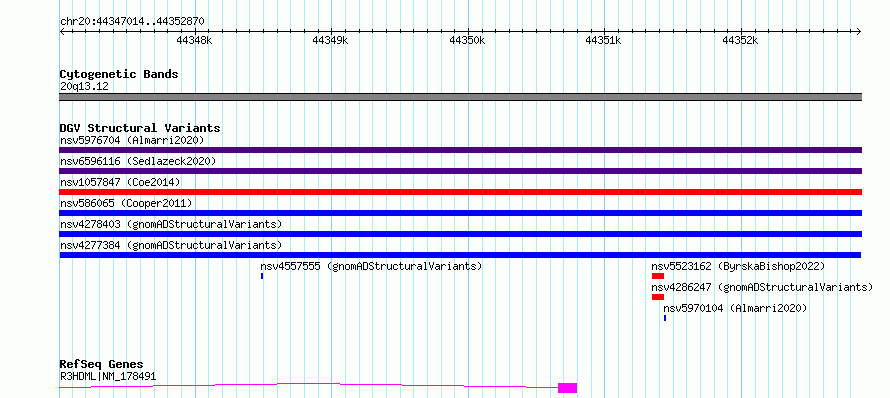Screen dimensions: 890x398
Task: Select the small blue marker for nsv4557555
Action: tap(262, 276)
